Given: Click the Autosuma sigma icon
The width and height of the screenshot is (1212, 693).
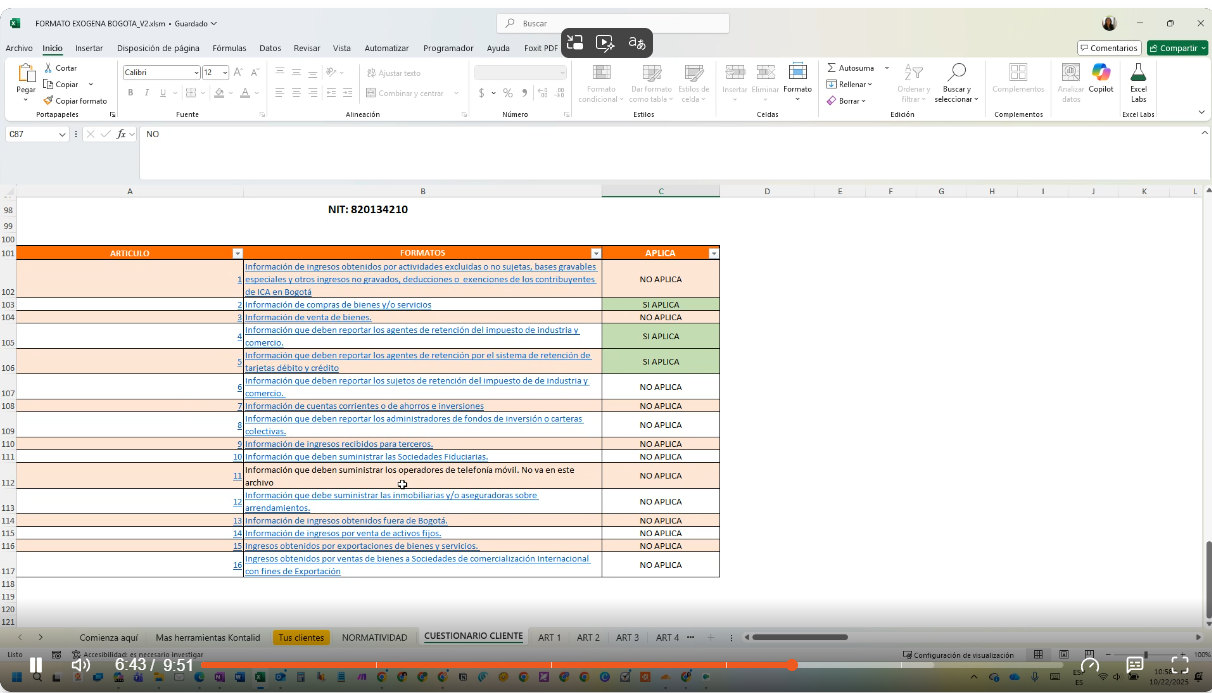Looking at the screenshot, I should tap(832, 68).
